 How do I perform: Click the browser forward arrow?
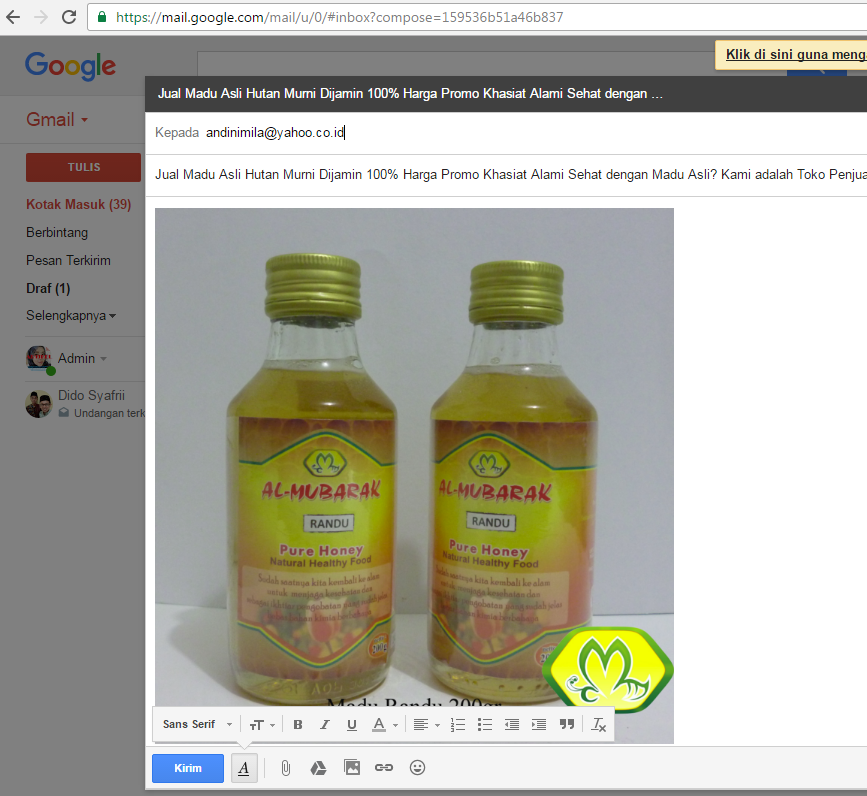coord(41,17)
